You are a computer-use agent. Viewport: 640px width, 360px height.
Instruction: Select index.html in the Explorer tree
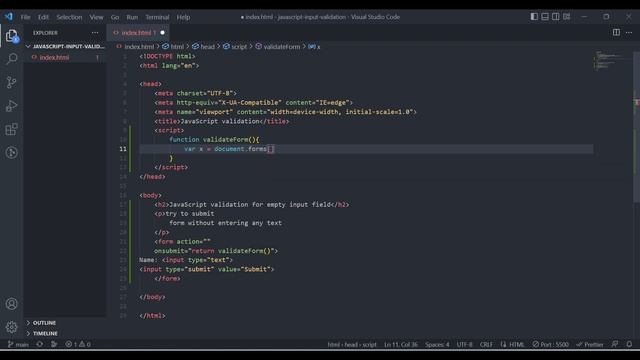(65, 58)
